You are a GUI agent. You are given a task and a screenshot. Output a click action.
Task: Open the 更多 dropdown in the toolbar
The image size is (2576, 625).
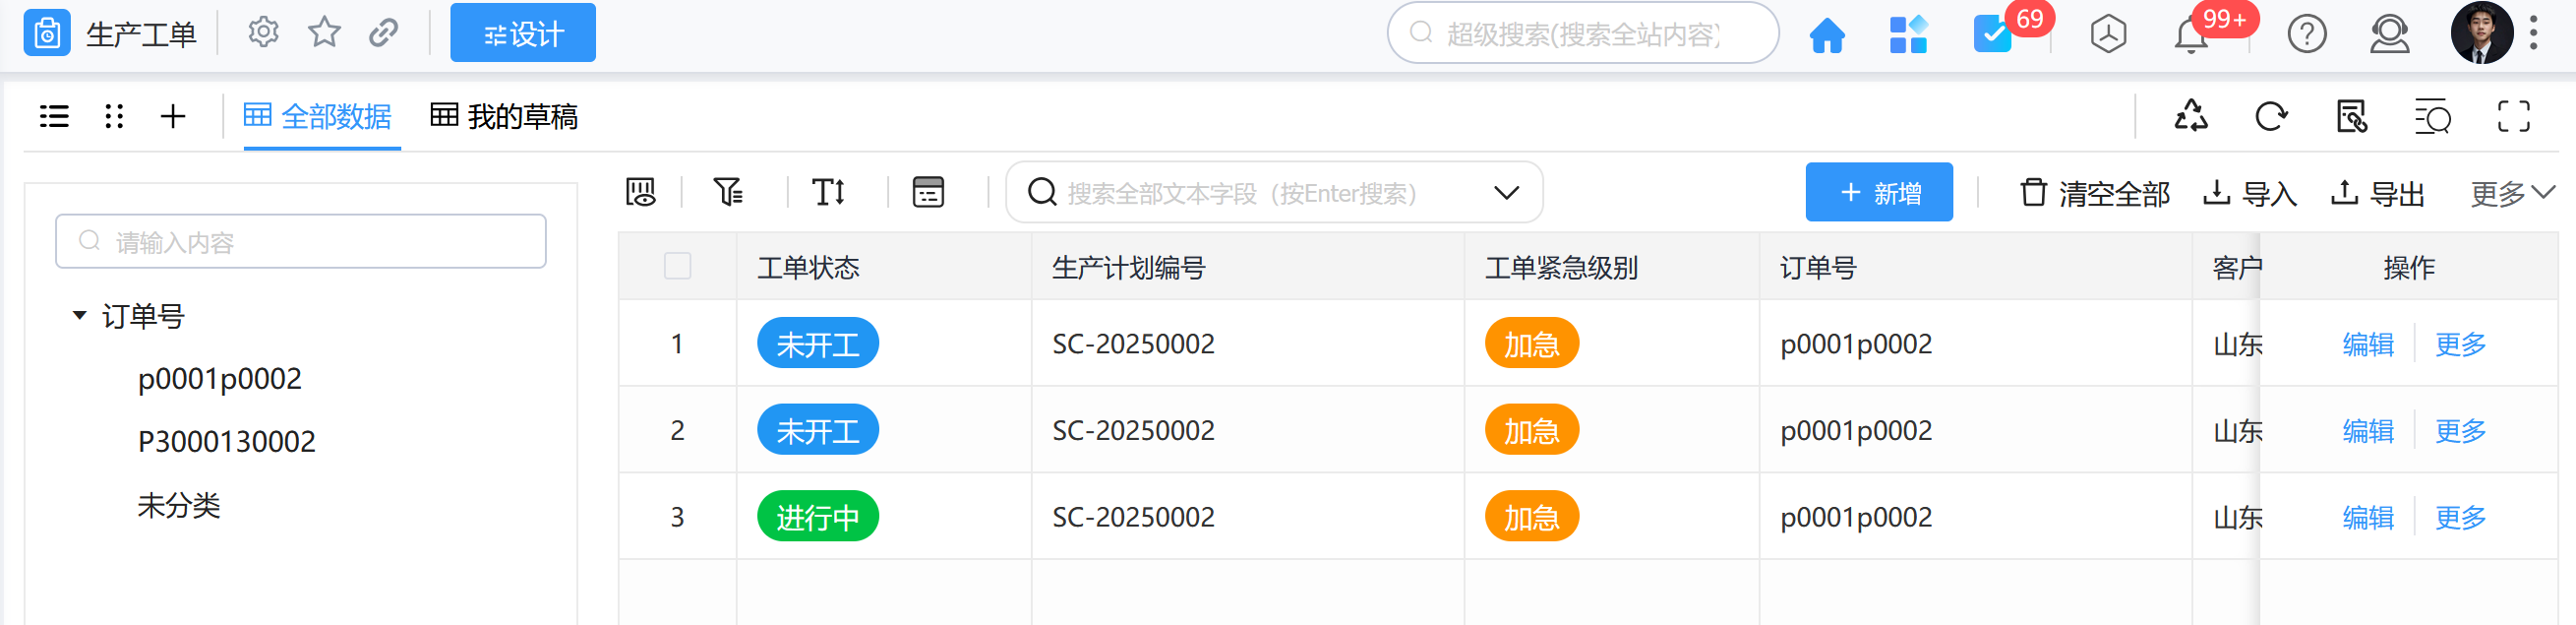pyautogui.click(x=2512, y=193)
